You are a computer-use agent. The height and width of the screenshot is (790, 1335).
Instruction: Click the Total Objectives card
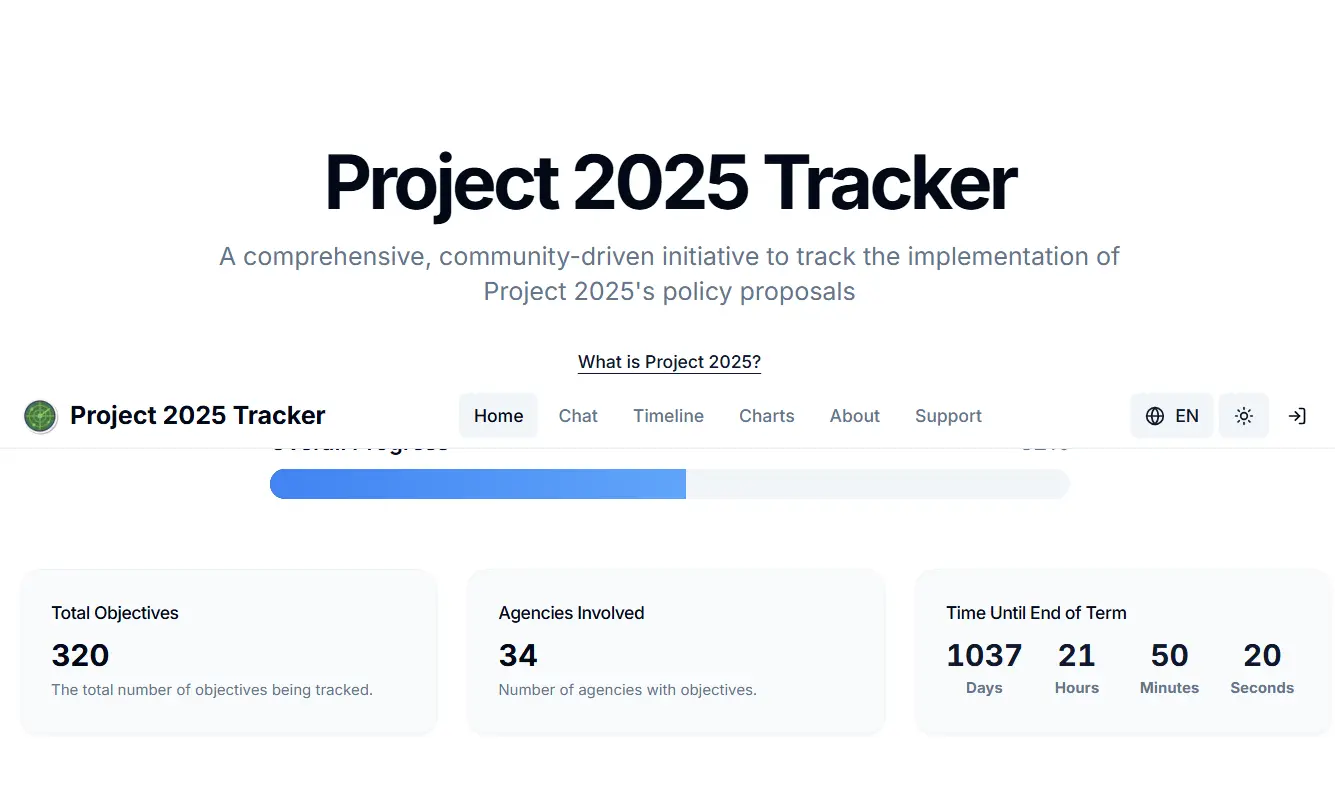coord(229,652)
